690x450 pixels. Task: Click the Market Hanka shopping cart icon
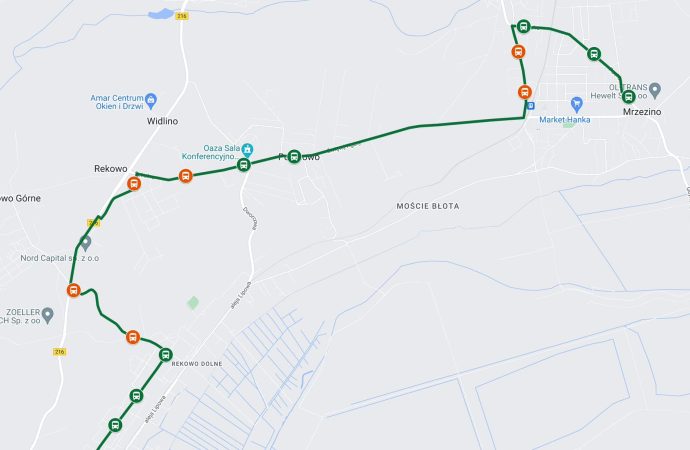click(576, 105)
